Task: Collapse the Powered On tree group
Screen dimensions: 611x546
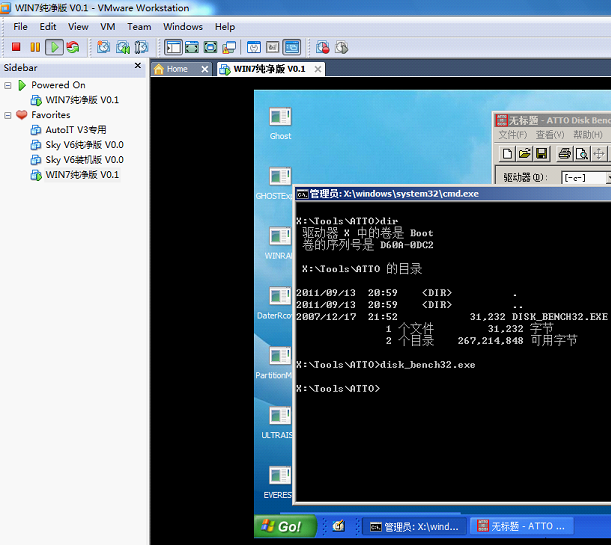Action: pos(7,85)
